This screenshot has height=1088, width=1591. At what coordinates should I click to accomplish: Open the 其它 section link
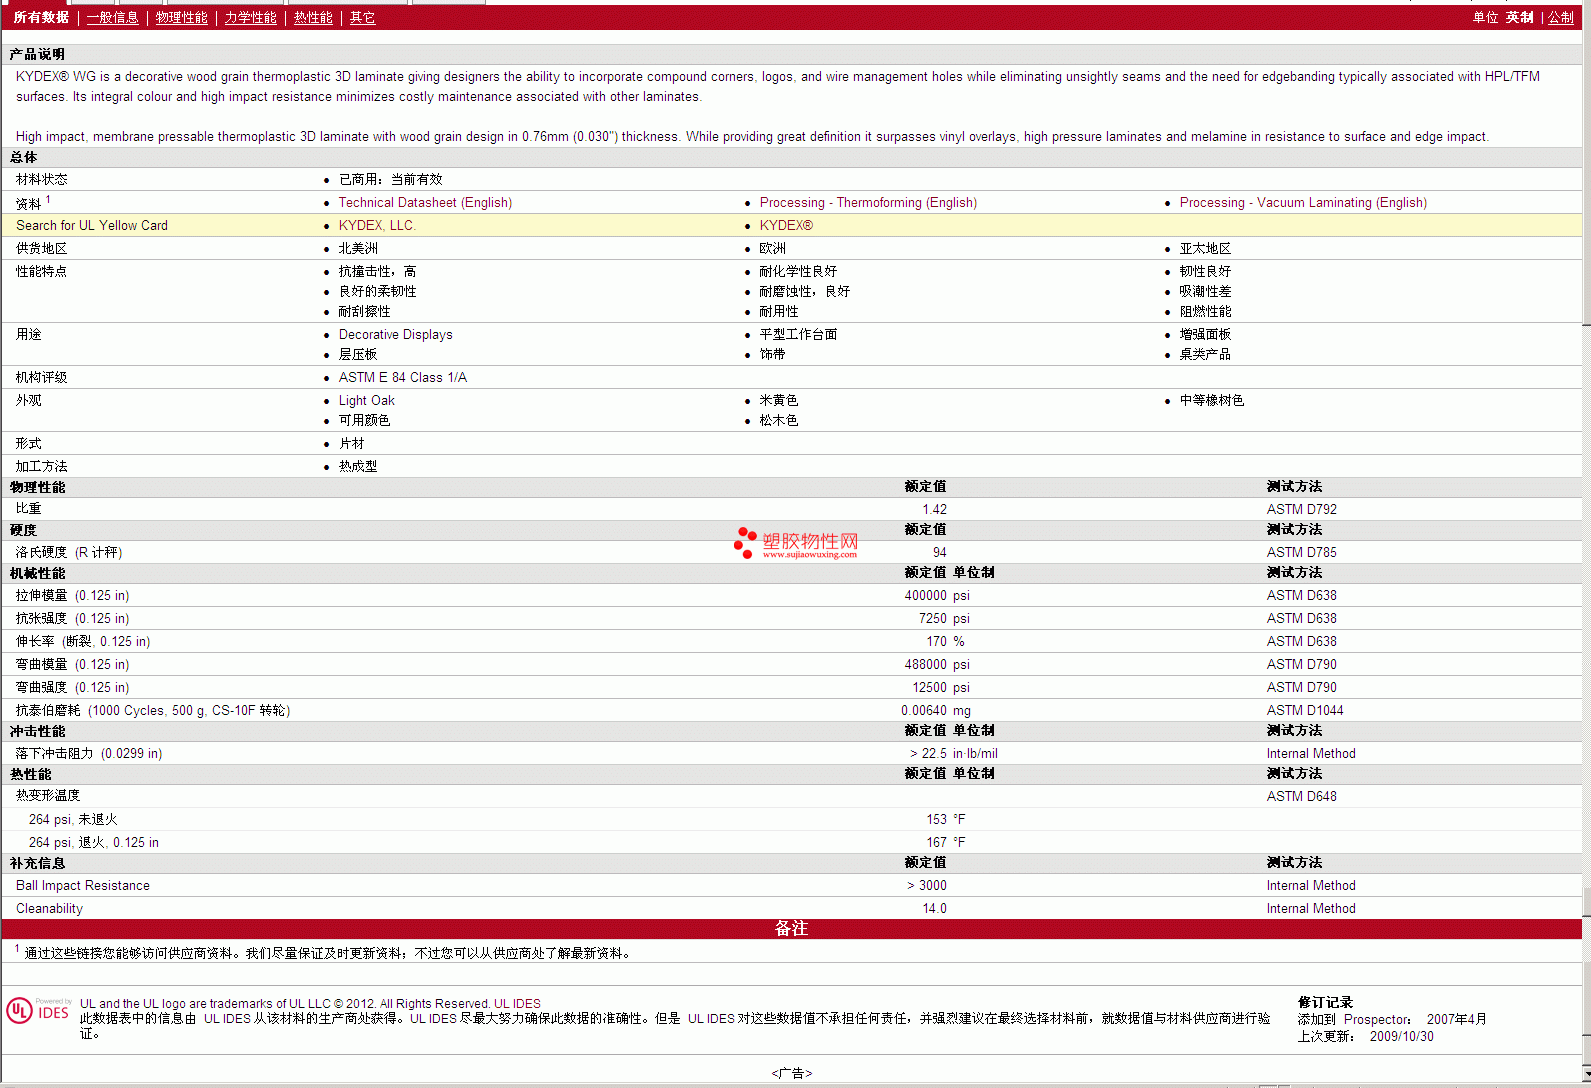362,18
